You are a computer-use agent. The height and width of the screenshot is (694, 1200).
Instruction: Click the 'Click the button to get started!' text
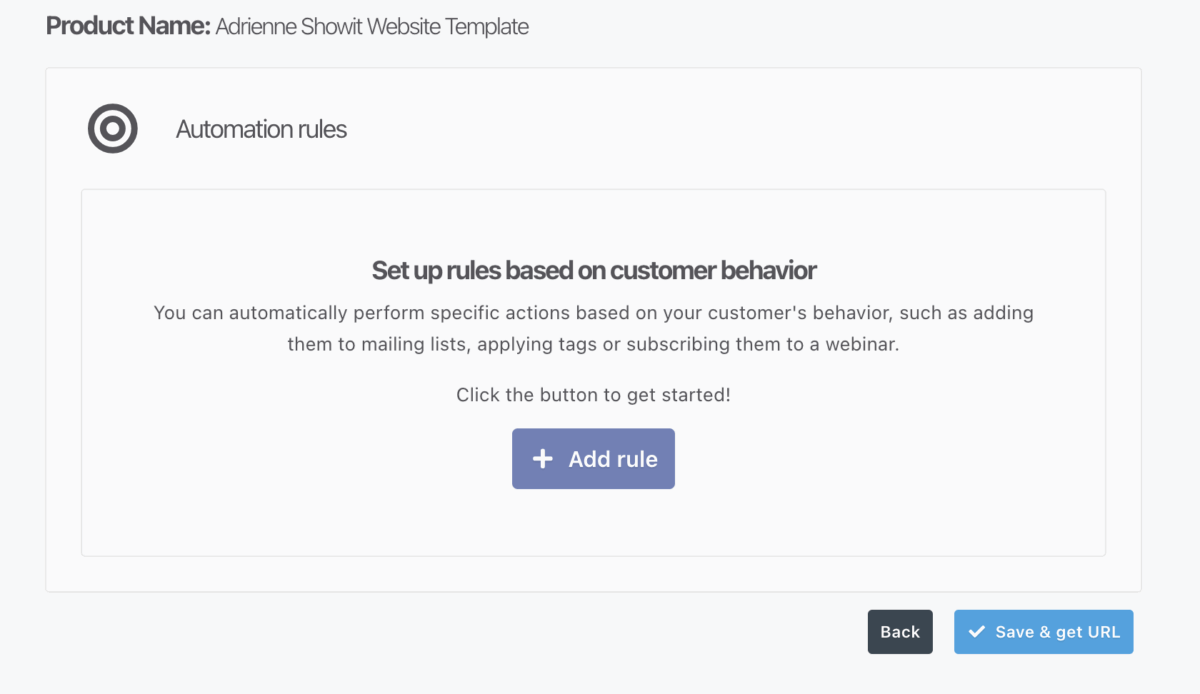[594, 395]
